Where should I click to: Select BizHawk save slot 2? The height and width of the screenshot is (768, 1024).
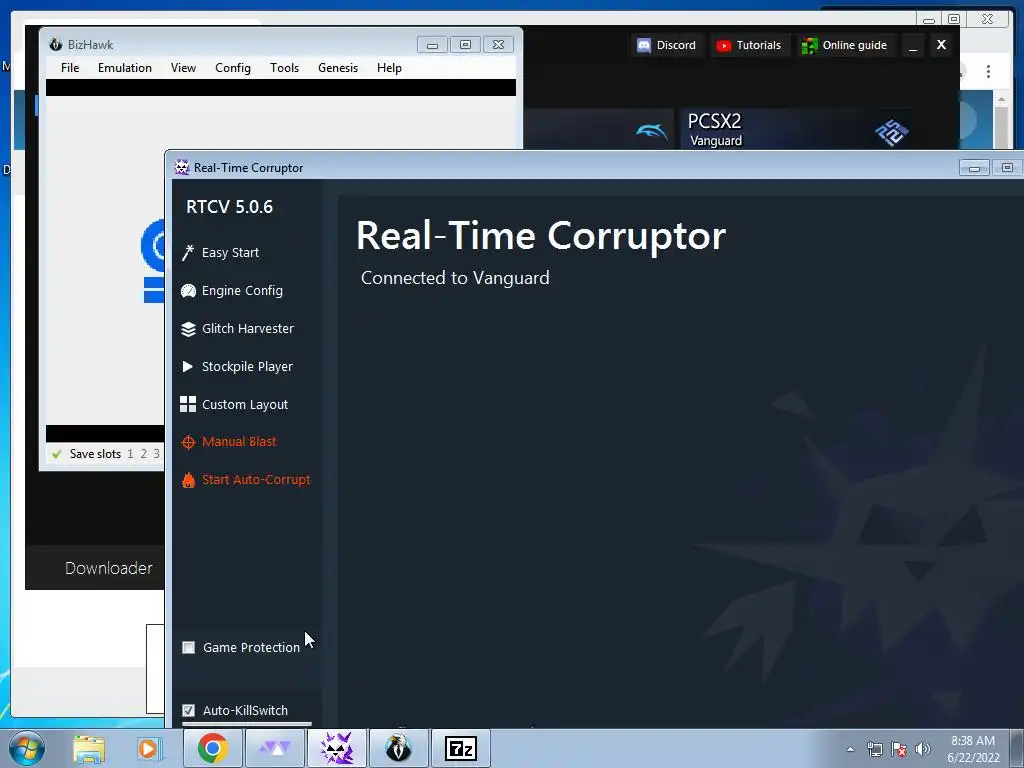(x=144, y=454)
